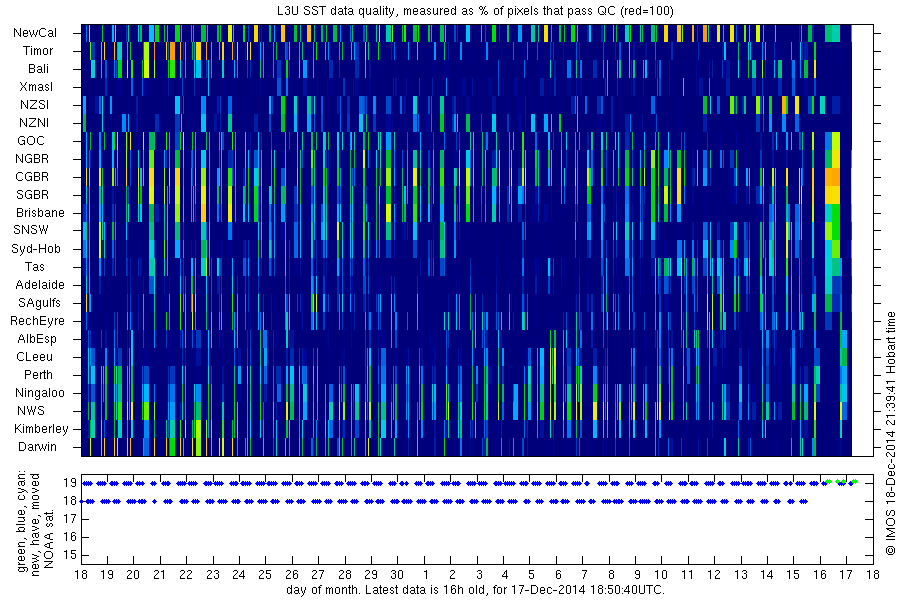Image resolution: width=900 pixels, height=600 pixels.
Task: Click the CGBR region label
Action: (32, 177)
